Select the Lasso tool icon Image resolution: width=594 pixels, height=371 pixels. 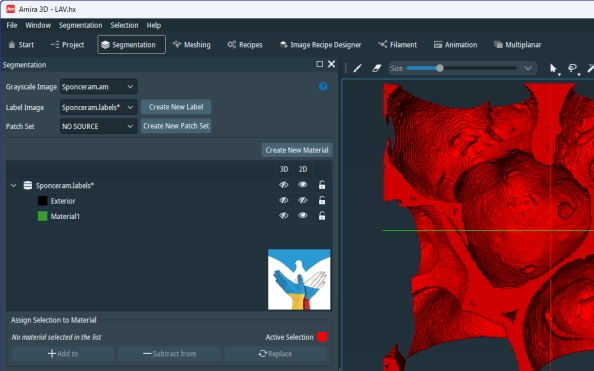(572, 68)
